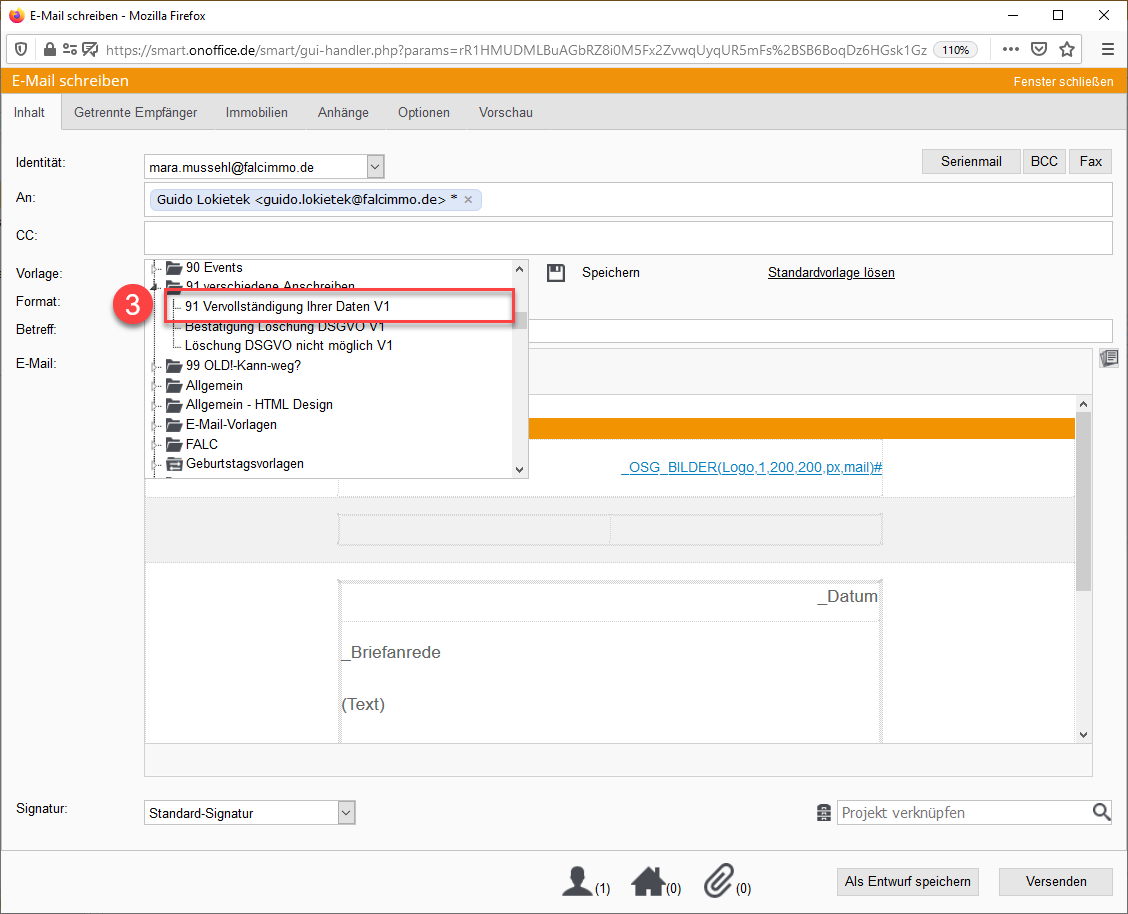Image resolution: width=1128 pixels, height=914 pixels.
Task: Click the house properties icon at bottom
Action: [648, 881]
